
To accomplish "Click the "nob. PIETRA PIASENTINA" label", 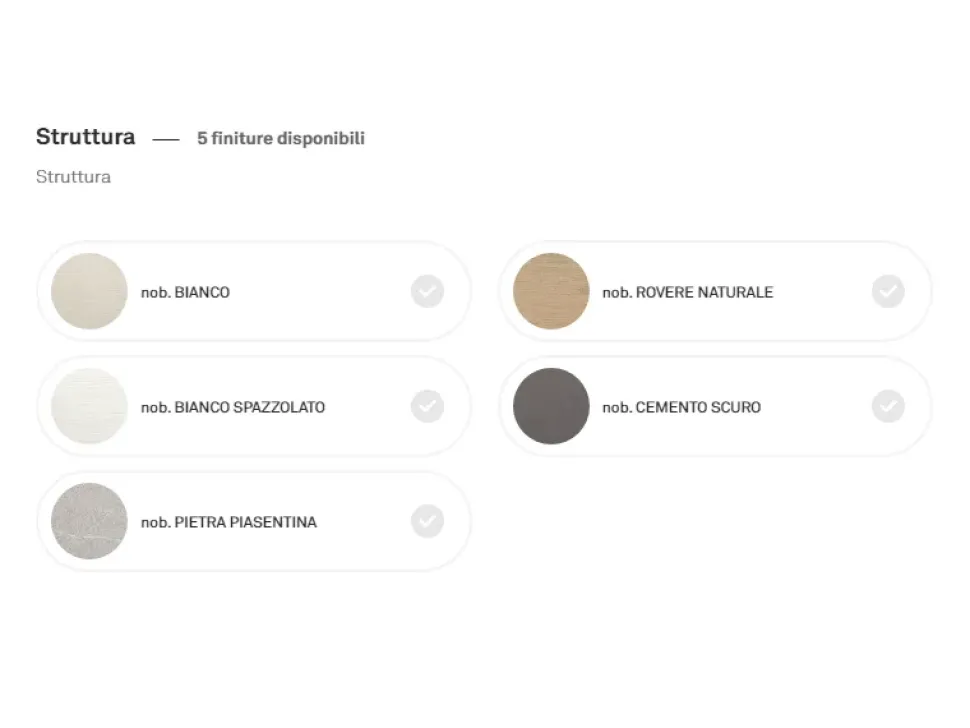I will [229, 523].
